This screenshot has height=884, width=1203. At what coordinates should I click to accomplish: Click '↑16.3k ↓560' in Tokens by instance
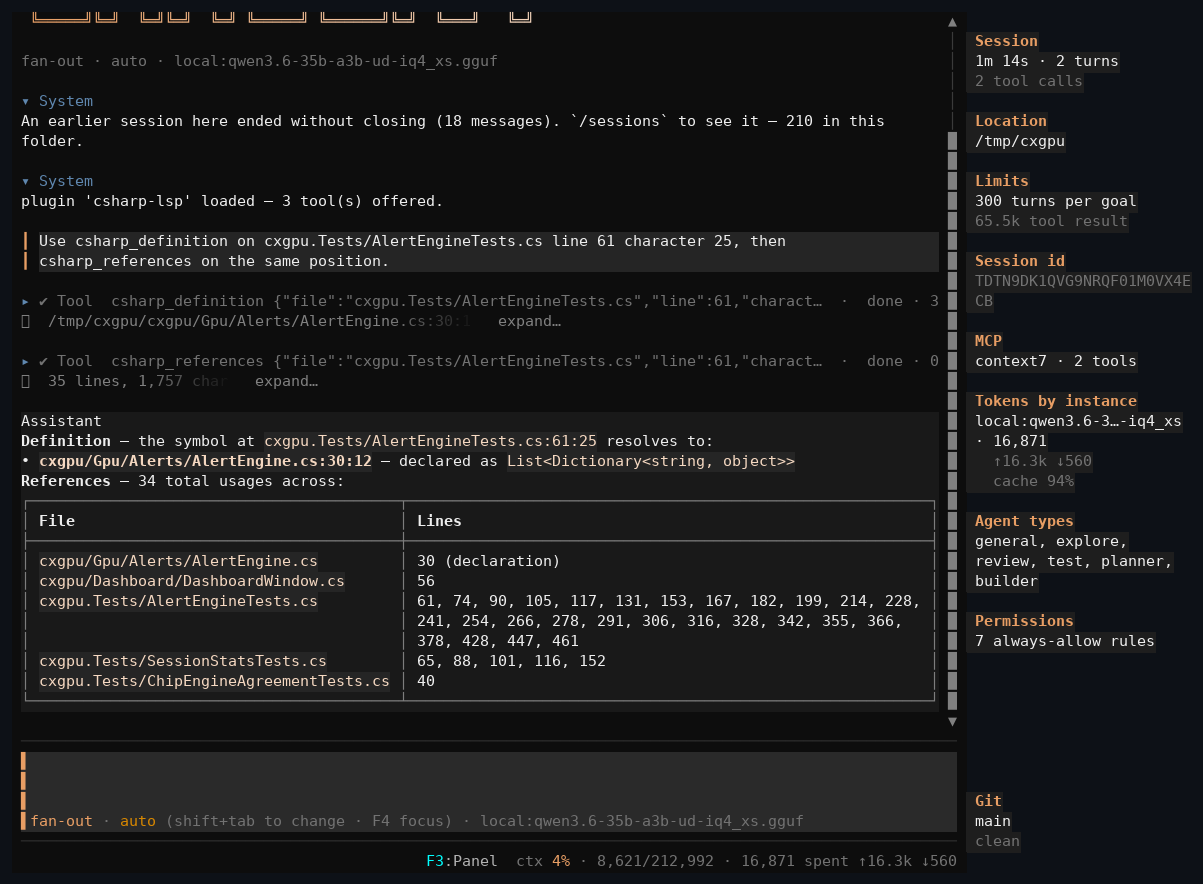coord(1042,461)
